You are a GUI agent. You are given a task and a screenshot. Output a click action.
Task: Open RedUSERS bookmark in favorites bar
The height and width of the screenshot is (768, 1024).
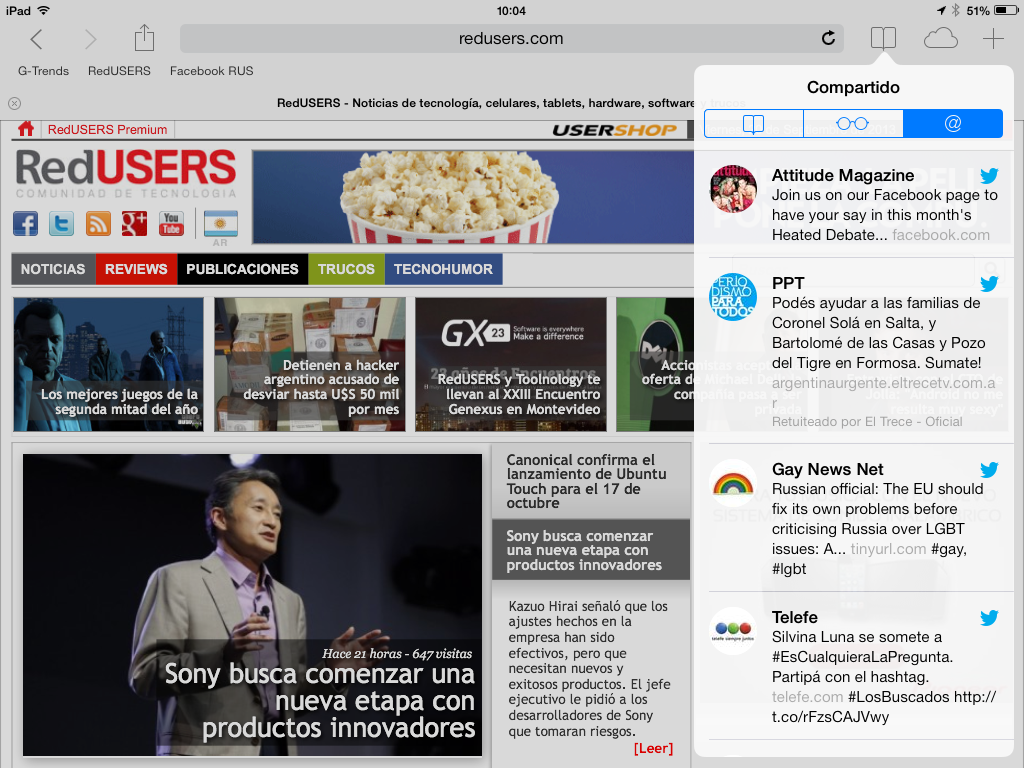pyautogui.click(x=119, y=71)
